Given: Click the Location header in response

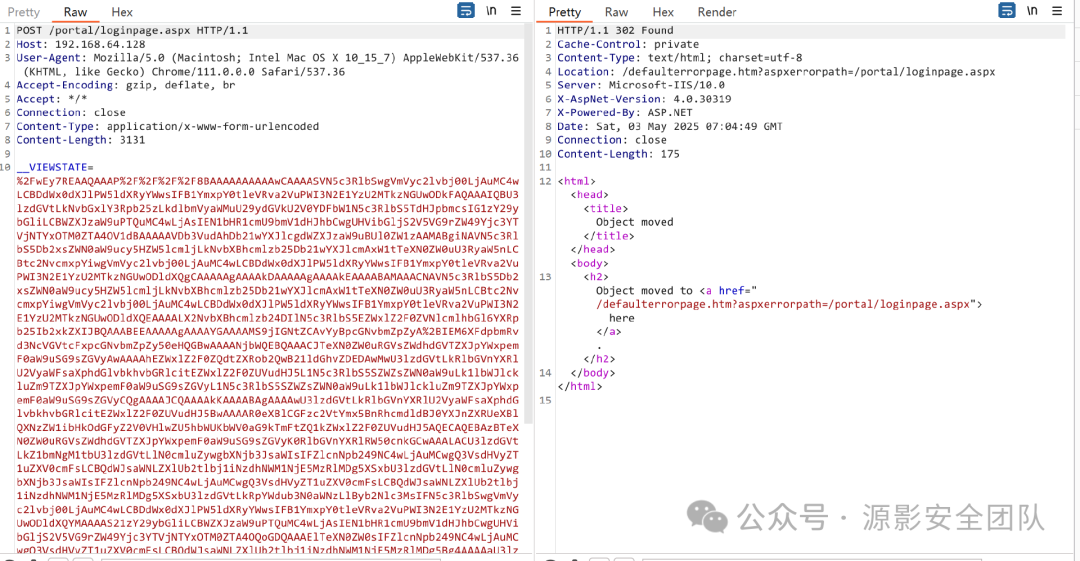Looking at the screenshot, I should [776, 72].
